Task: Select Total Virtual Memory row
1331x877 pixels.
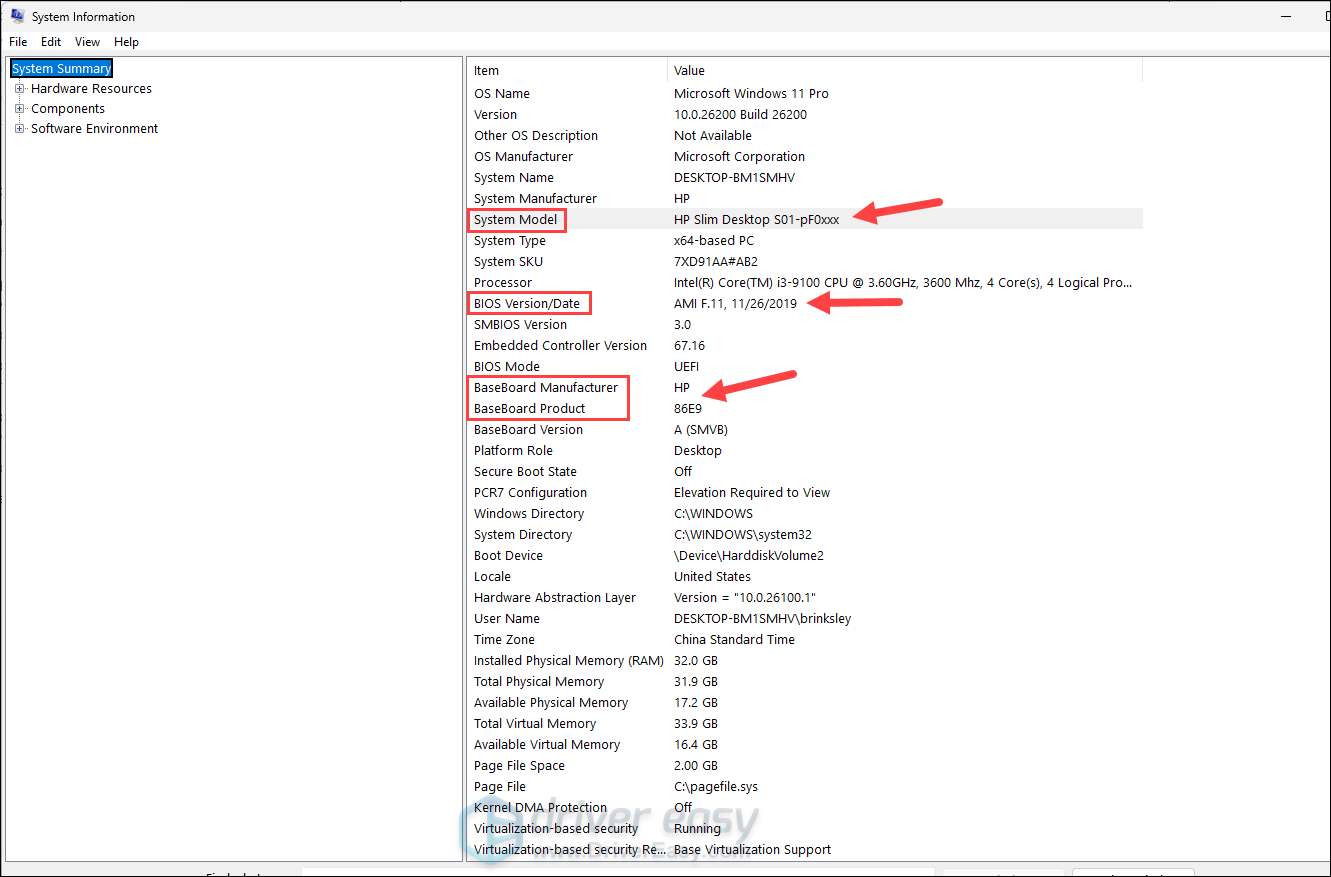Action: [x=805, y=723]
